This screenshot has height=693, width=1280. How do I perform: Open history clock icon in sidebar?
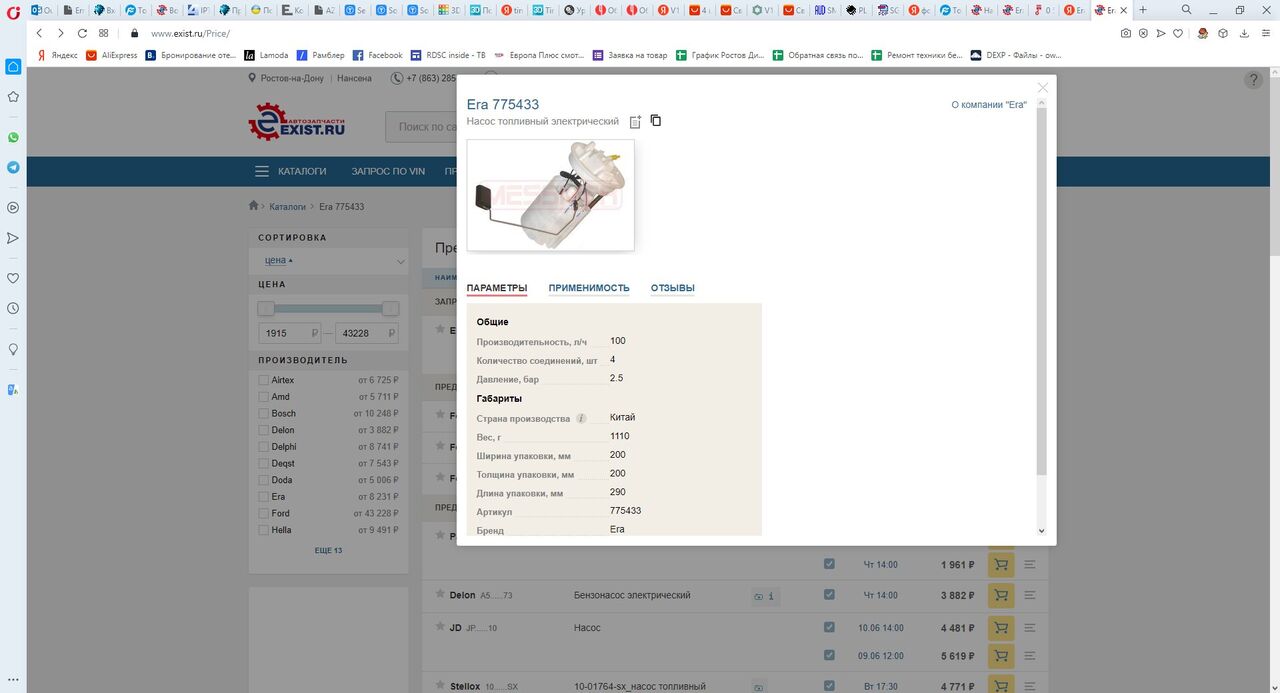13,308
